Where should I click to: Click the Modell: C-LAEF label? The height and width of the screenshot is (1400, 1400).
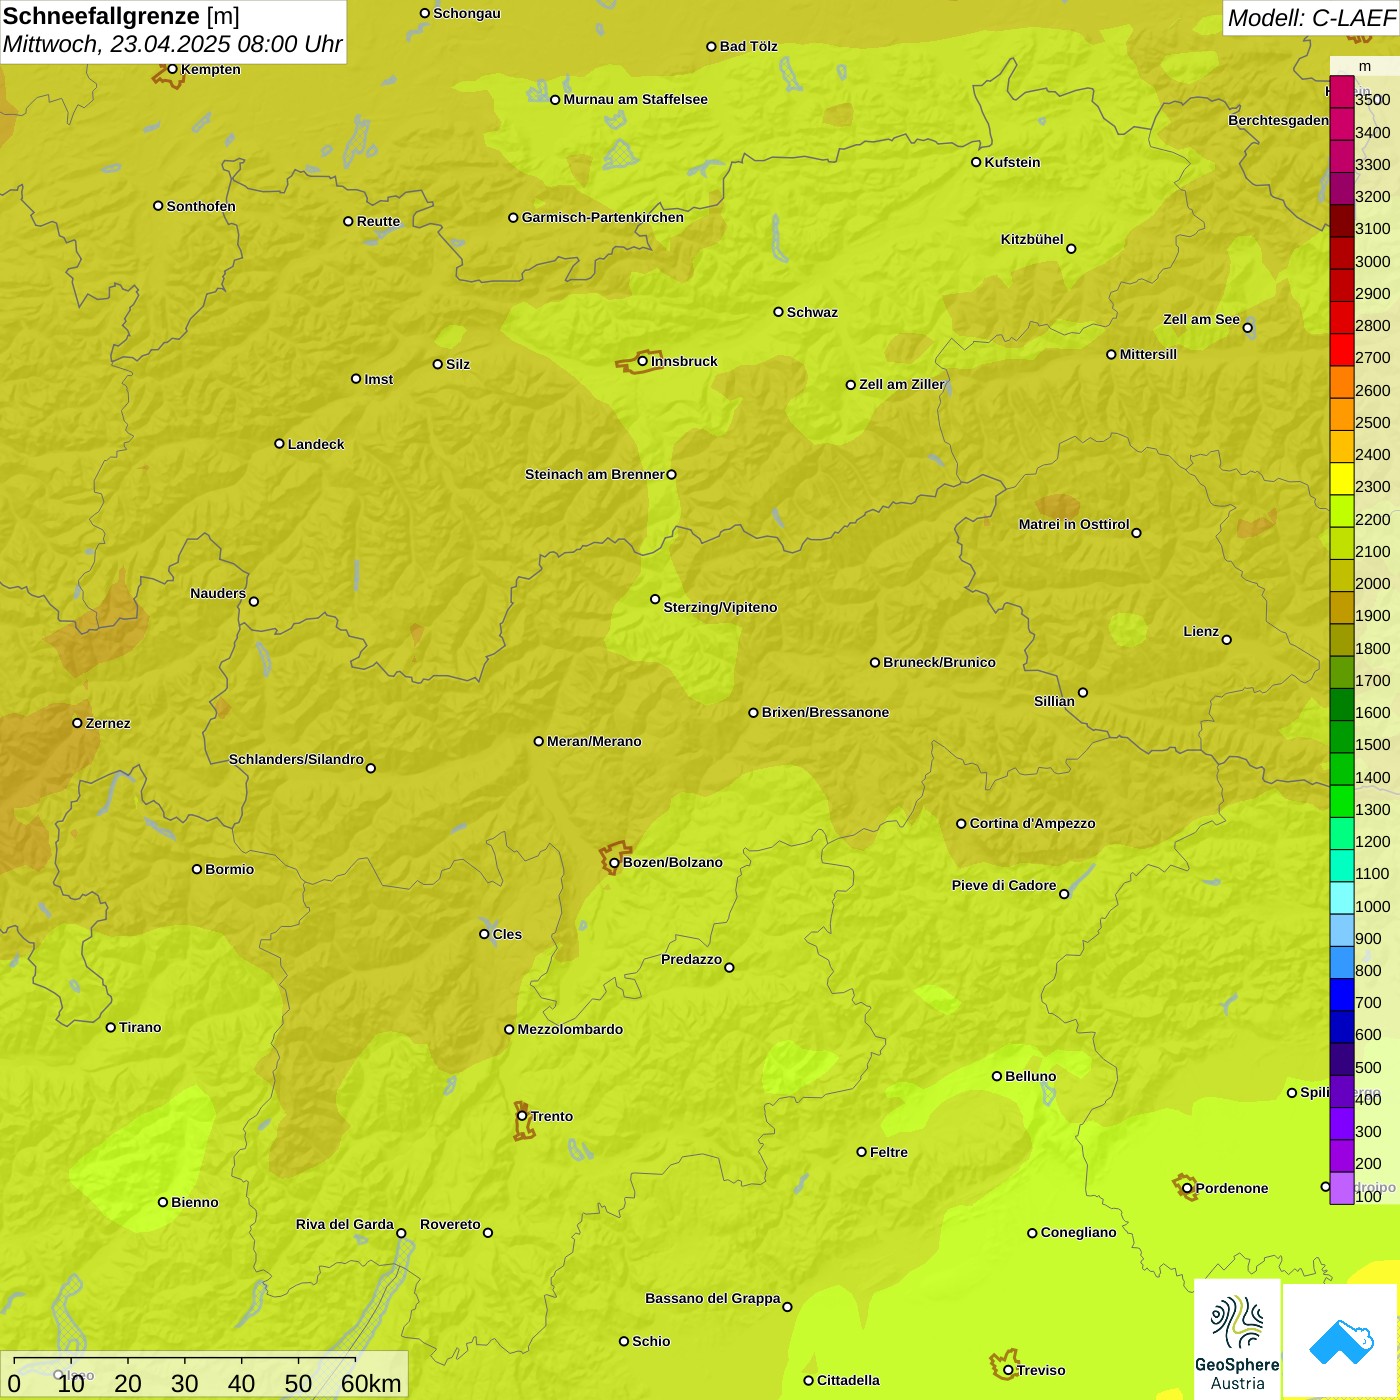(1311, 18)
